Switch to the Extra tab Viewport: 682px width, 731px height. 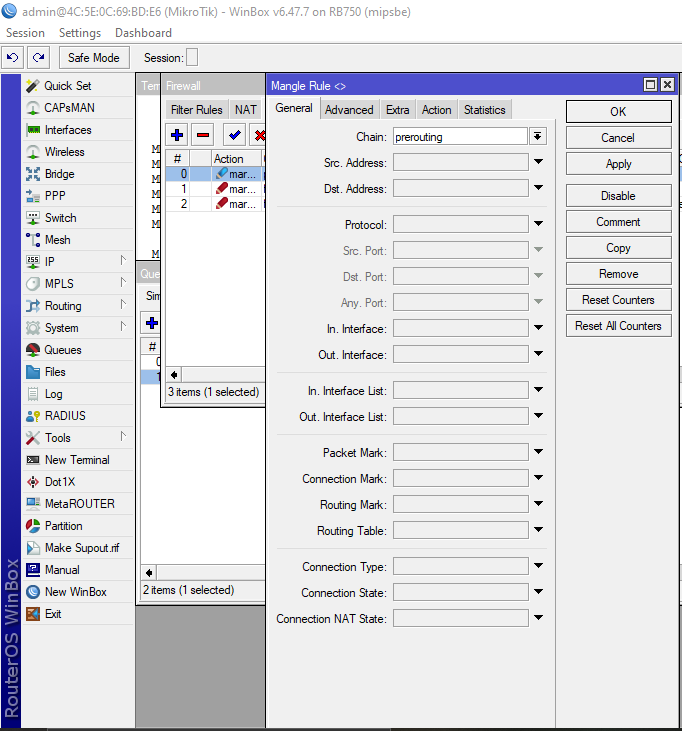[x=398, y=110]
